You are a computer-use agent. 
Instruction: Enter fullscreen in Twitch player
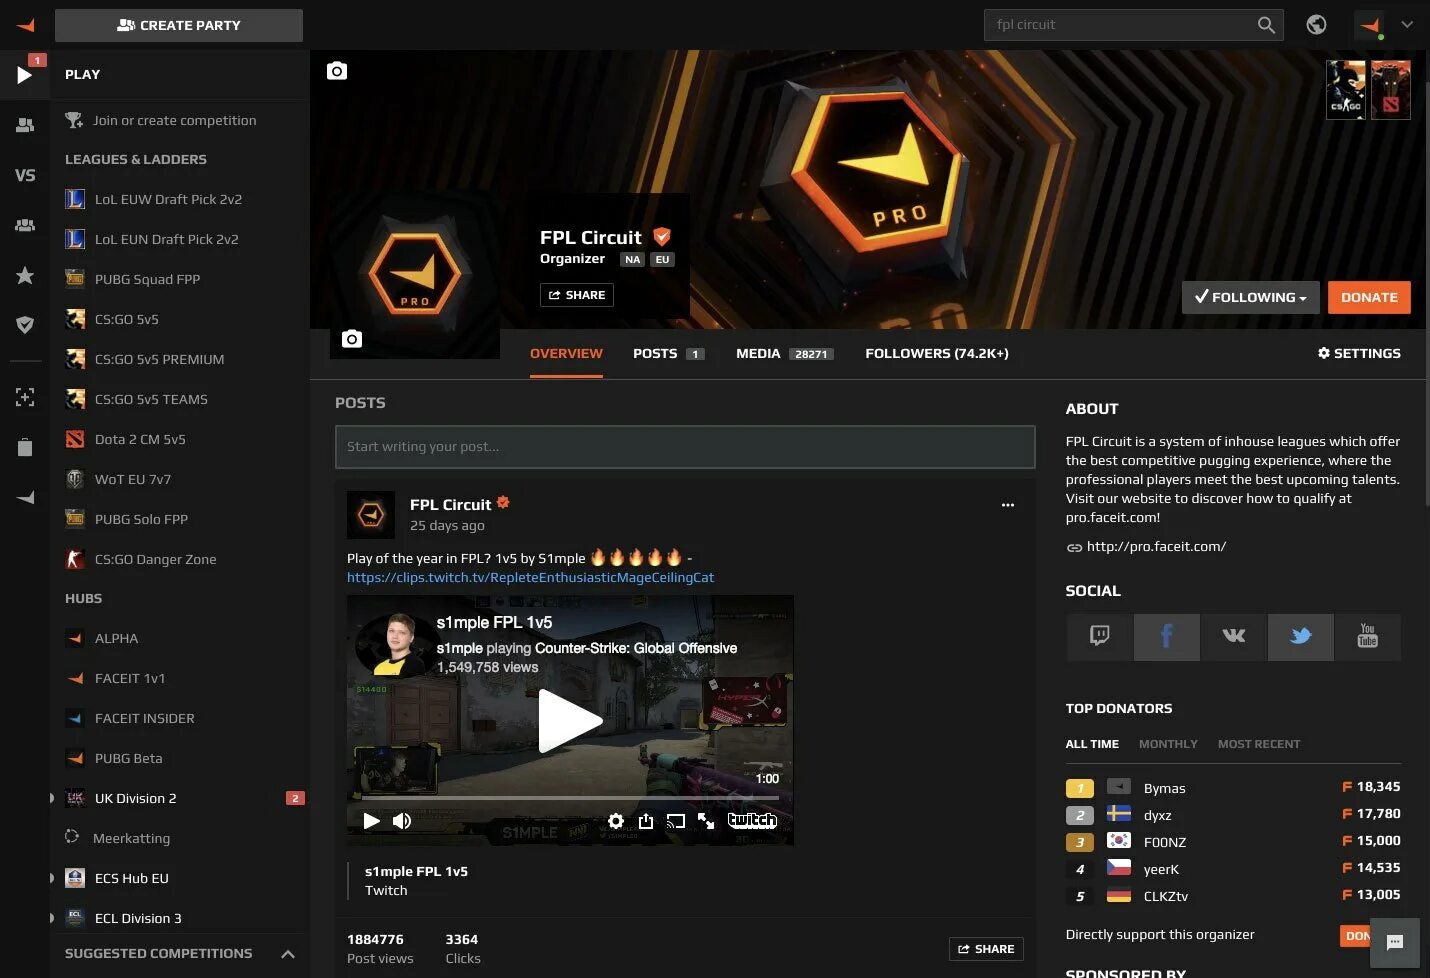pyautogui.click(x=706, y=821)
